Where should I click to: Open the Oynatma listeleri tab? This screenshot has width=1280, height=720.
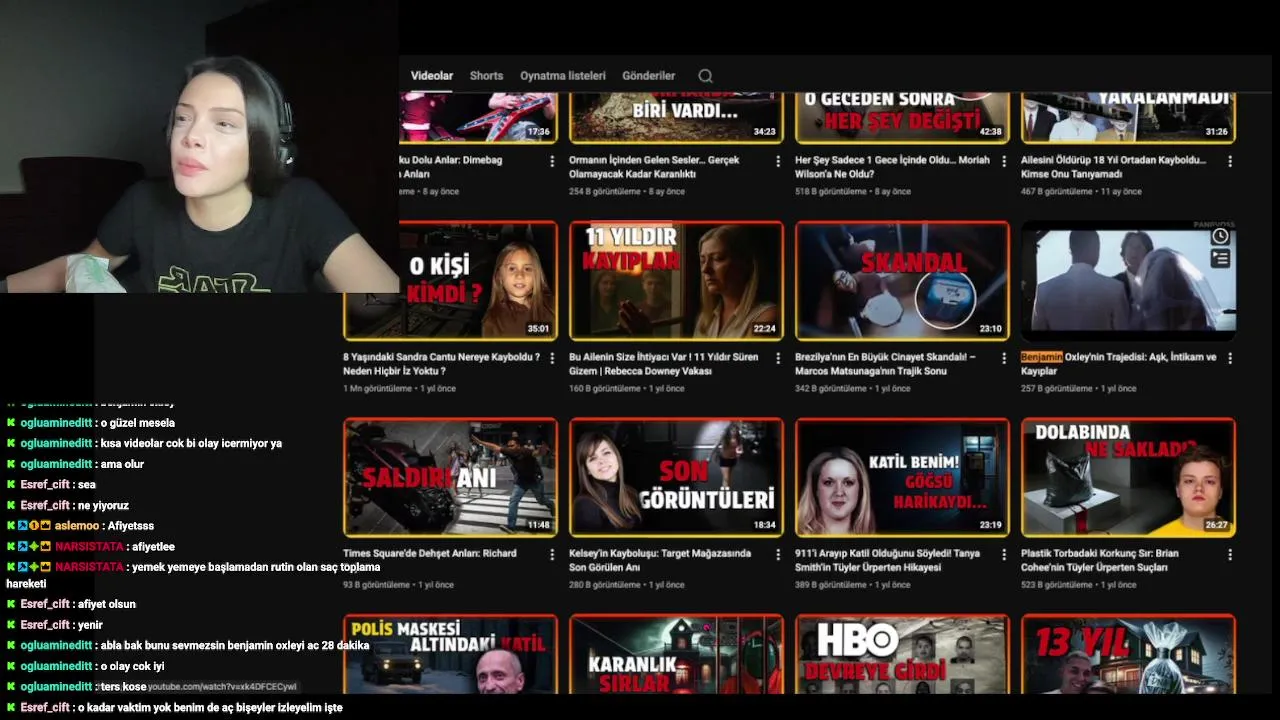[x=563, y=76]
